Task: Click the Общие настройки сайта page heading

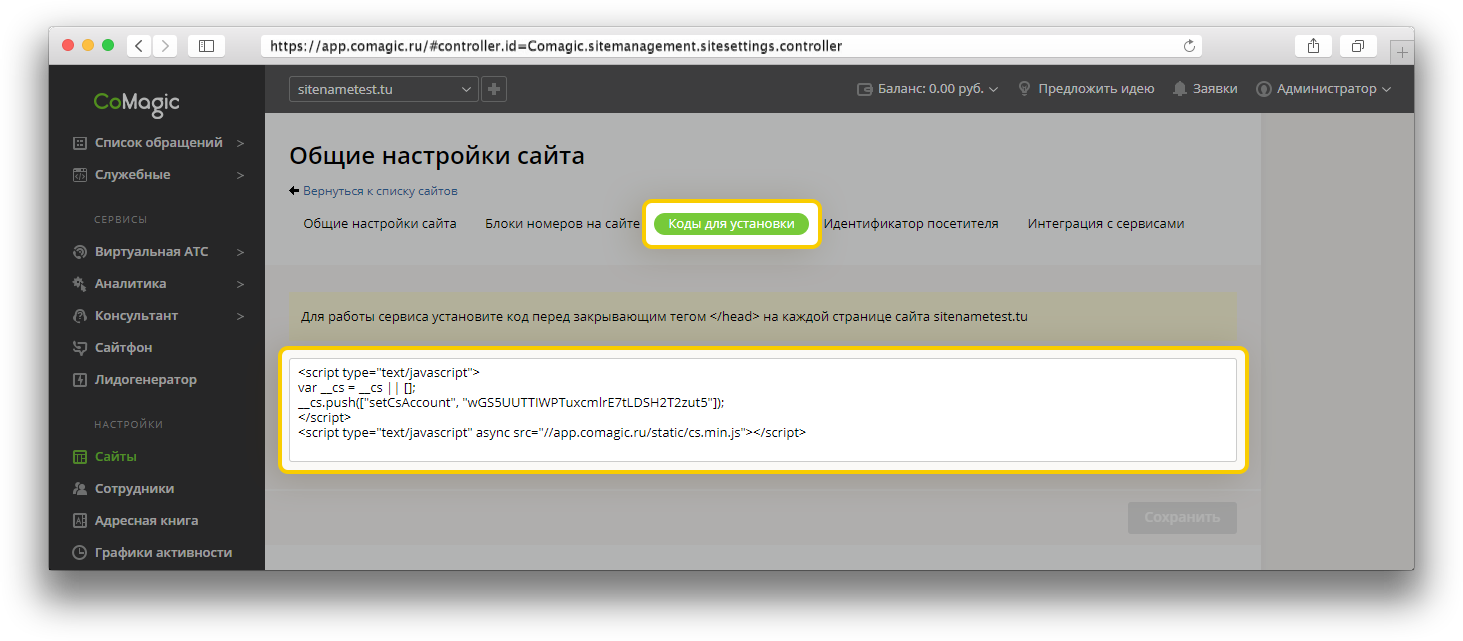Action: pyautogui.click(x=437, y=156)
